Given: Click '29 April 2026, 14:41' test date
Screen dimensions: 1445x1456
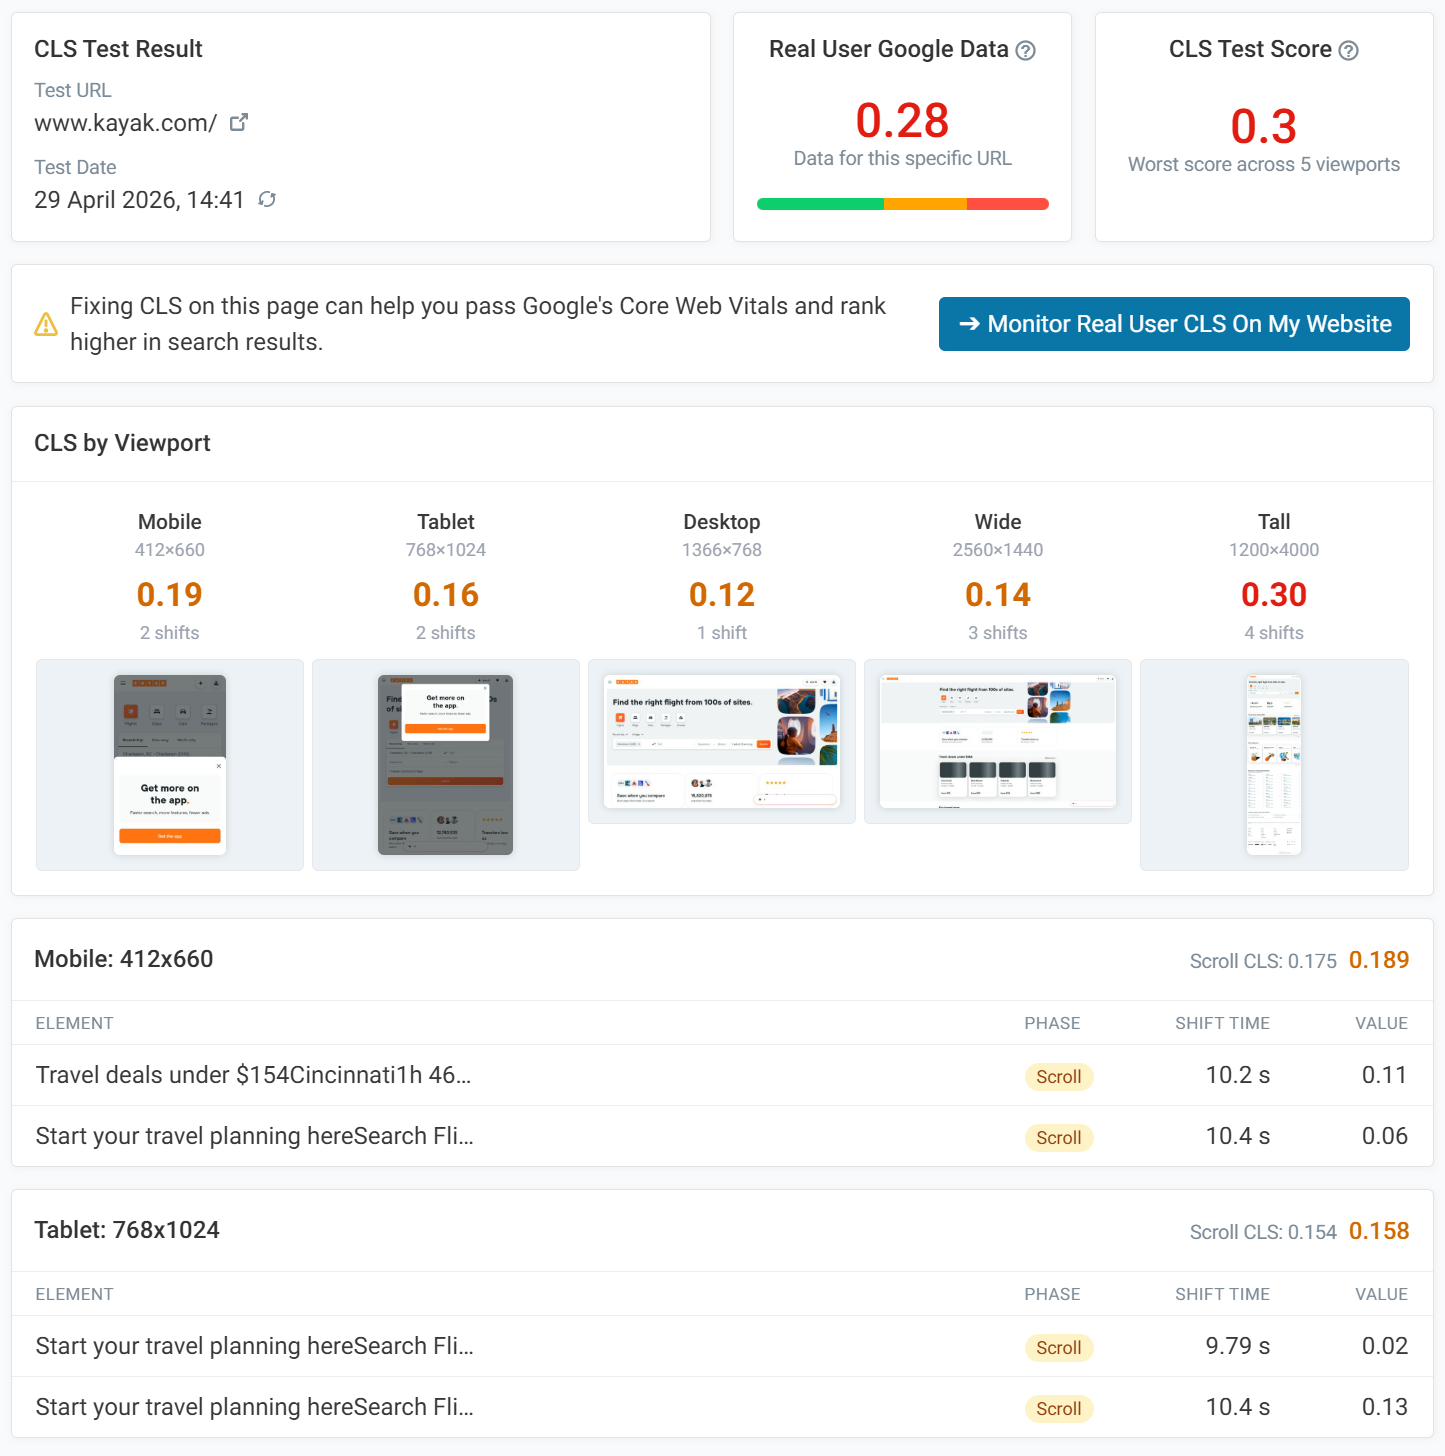Looking at the screenshot, I should click(x=139, y=200).
